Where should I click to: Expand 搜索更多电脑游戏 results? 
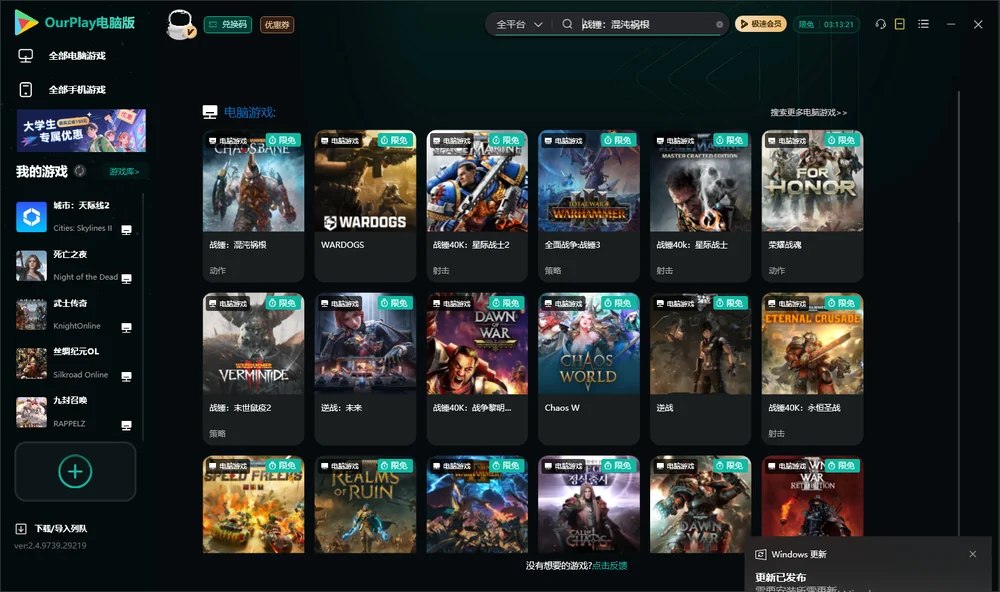click(809, 112)
